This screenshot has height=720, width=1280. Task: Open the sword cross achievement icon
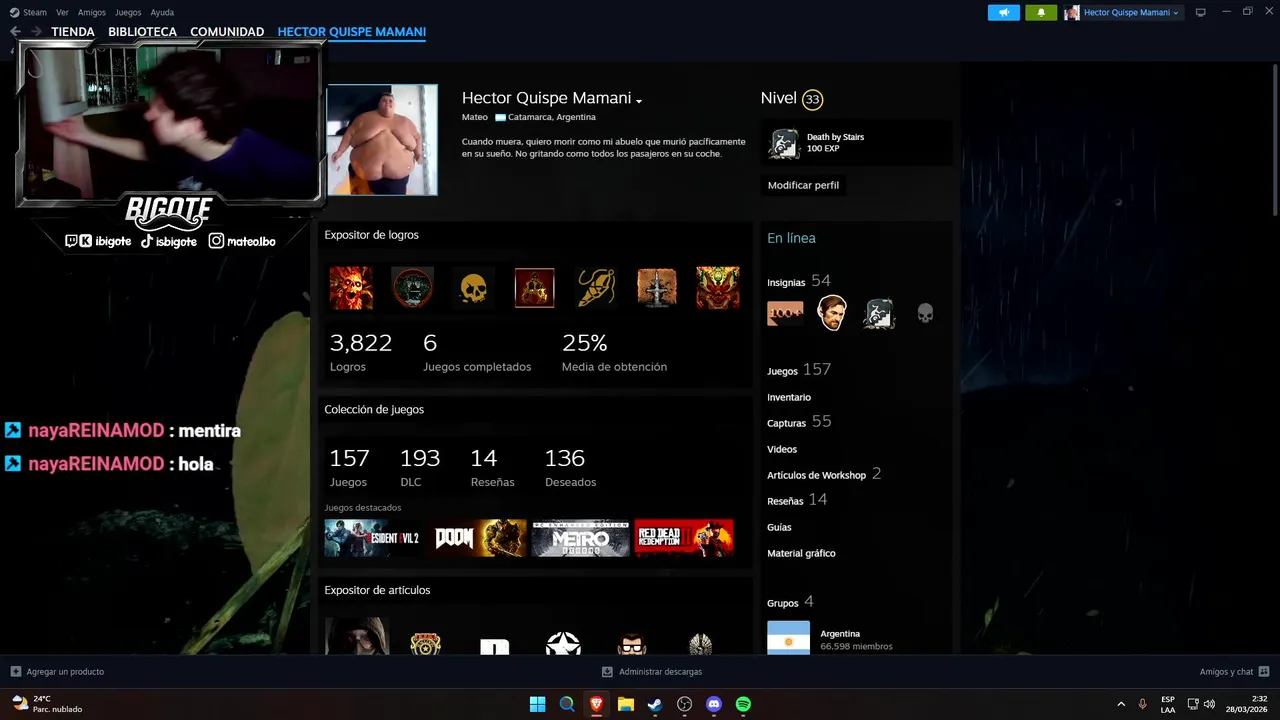657,288
